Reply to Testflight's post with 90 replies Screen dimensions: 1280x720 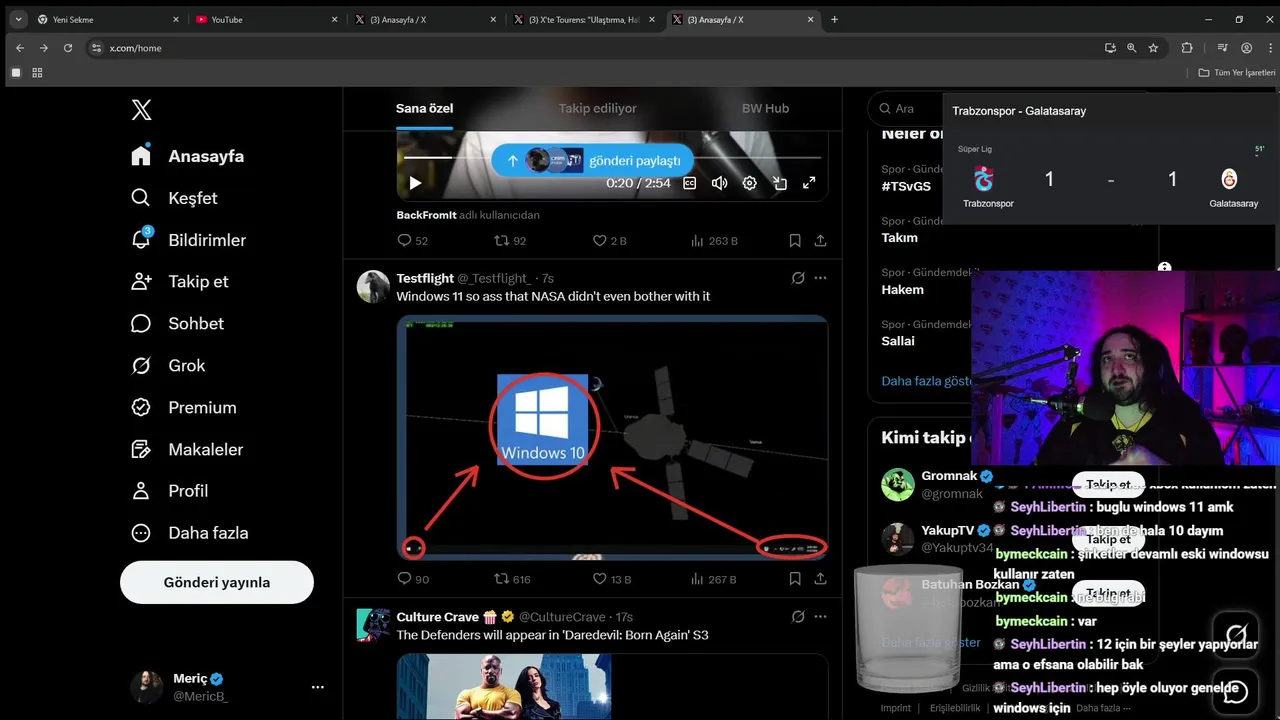click(413, 579)
